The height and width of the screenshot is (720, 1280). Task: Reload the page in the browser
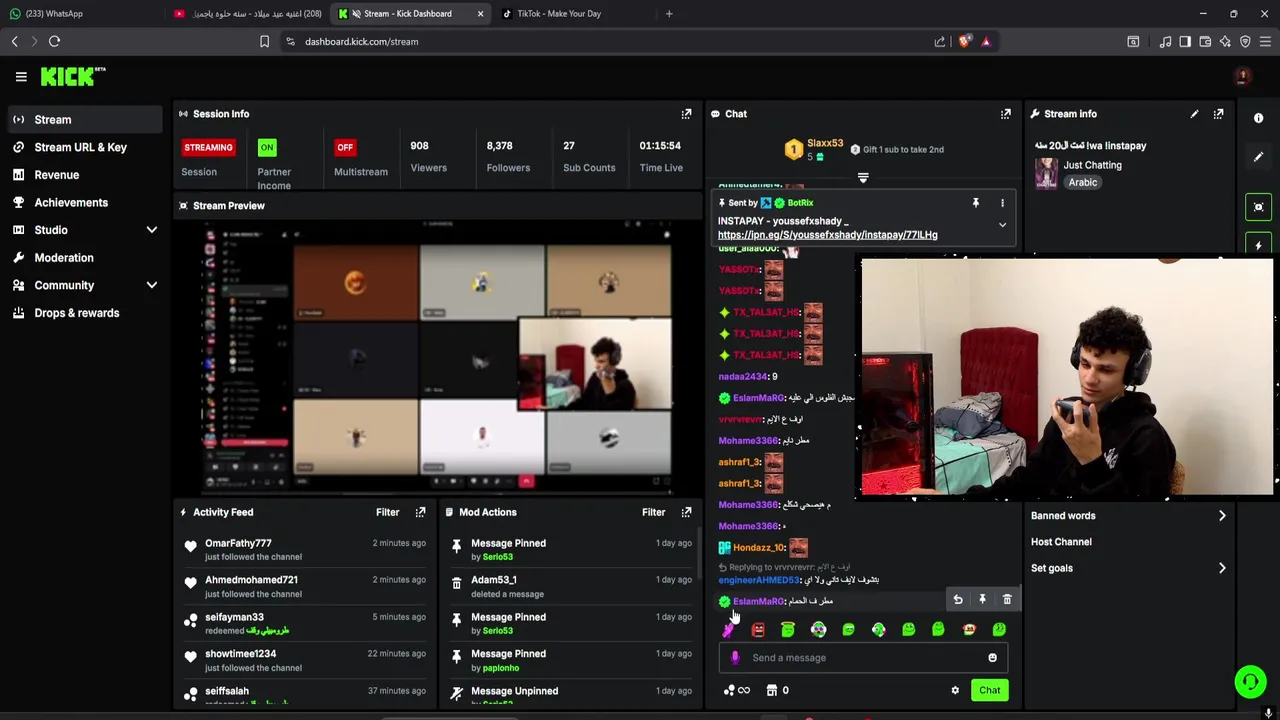coord(55,41)
